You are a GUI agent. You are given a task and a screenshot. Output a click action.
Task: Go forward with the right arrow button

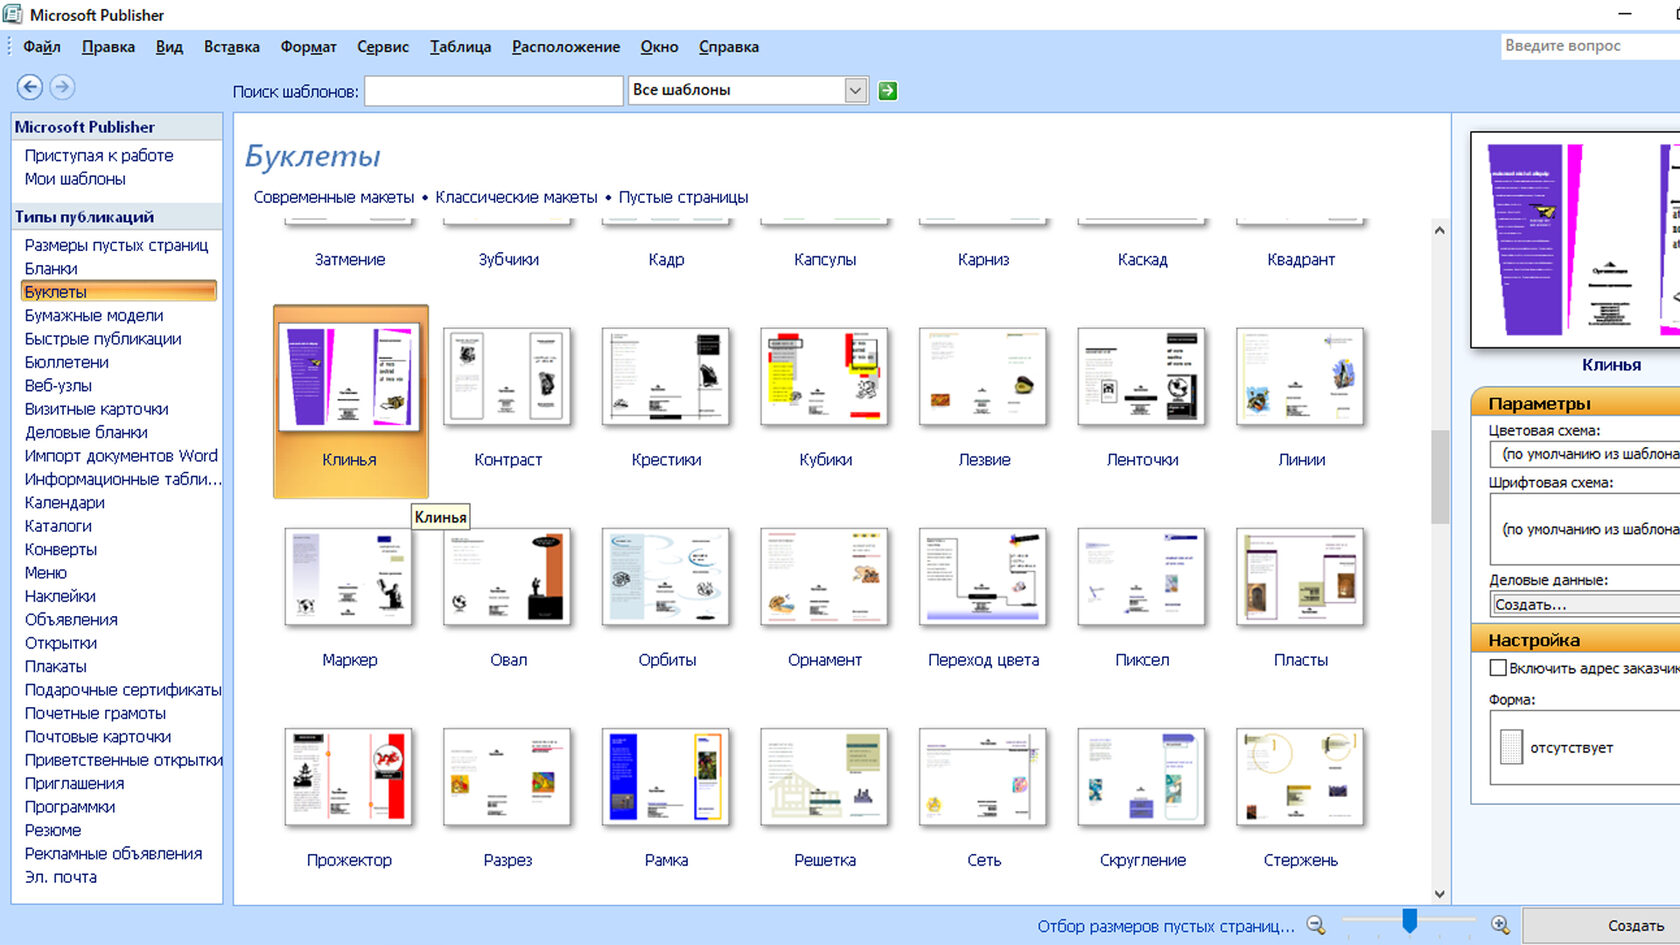(x=62, y=87)
